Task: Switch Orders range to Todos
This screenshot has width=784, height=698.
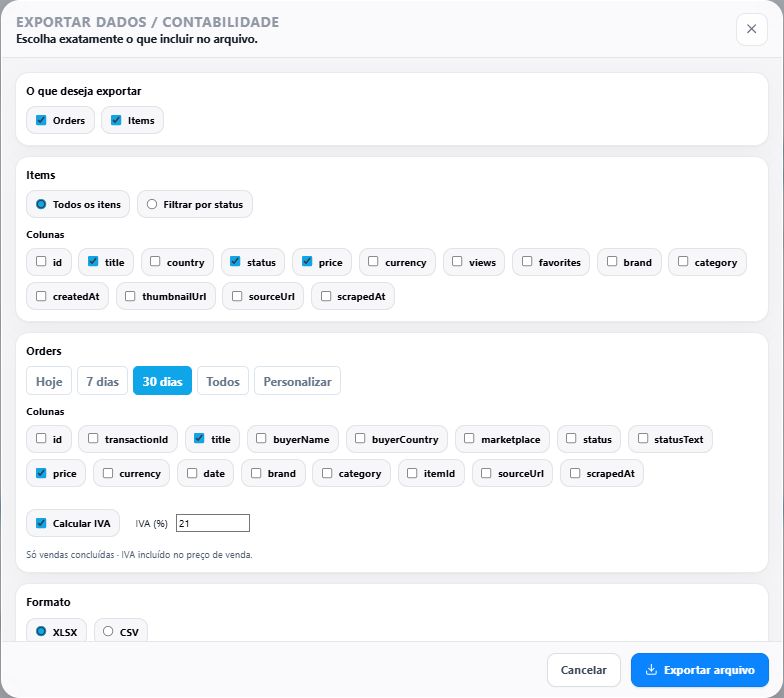Action: click(223, 381)
